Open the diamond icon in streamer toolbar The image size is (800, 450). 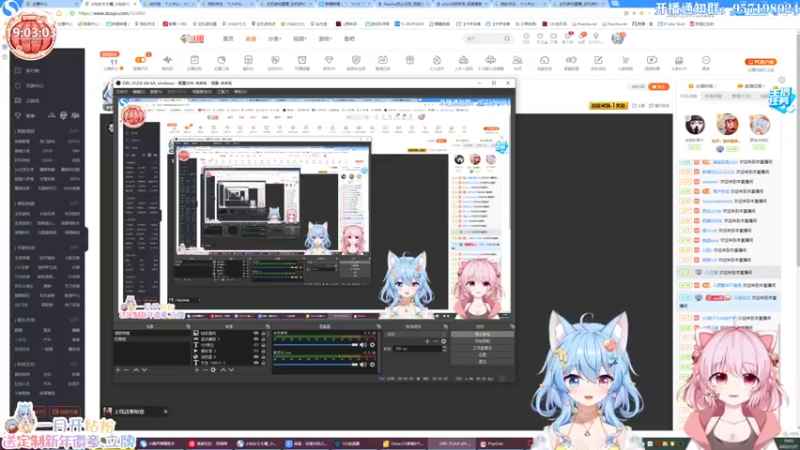[329, 60]
